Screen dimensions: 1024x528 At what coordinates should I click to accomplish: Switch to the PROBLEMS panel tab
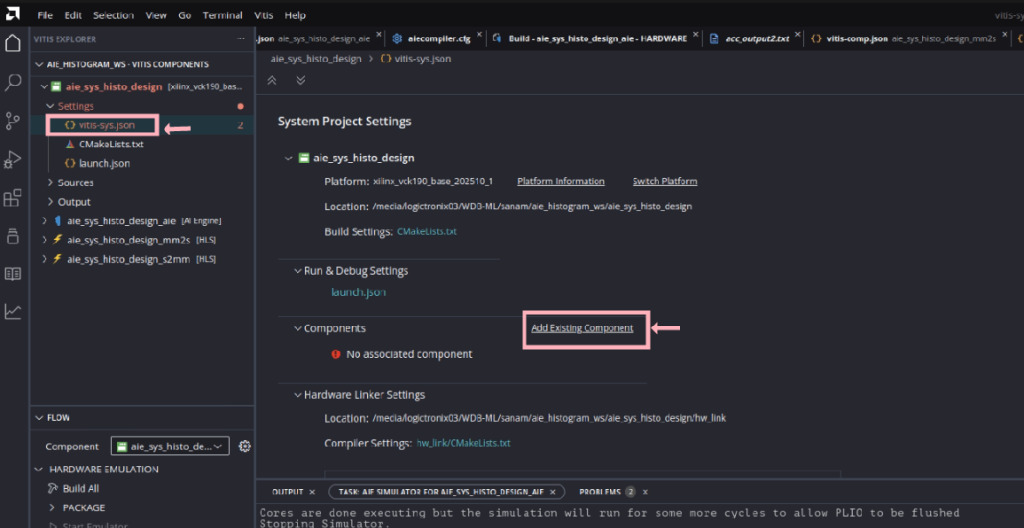pyautogui.click(x=600, y=491)
